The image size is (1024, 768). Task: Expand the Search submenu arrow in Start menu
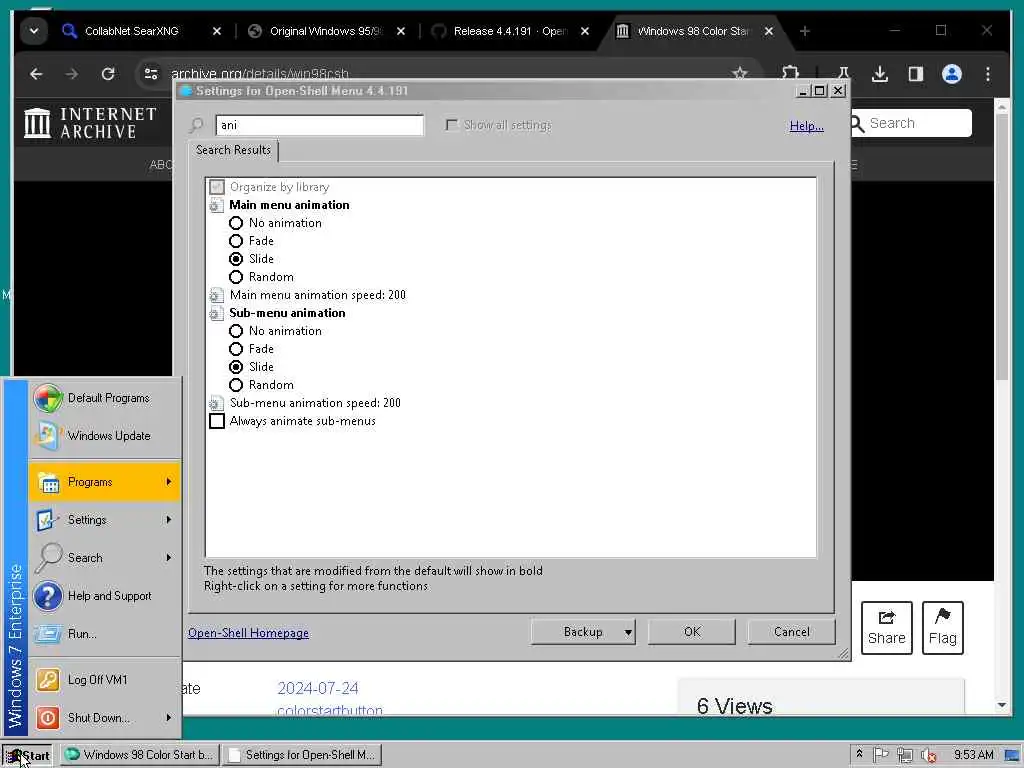(x=168, y=558)
